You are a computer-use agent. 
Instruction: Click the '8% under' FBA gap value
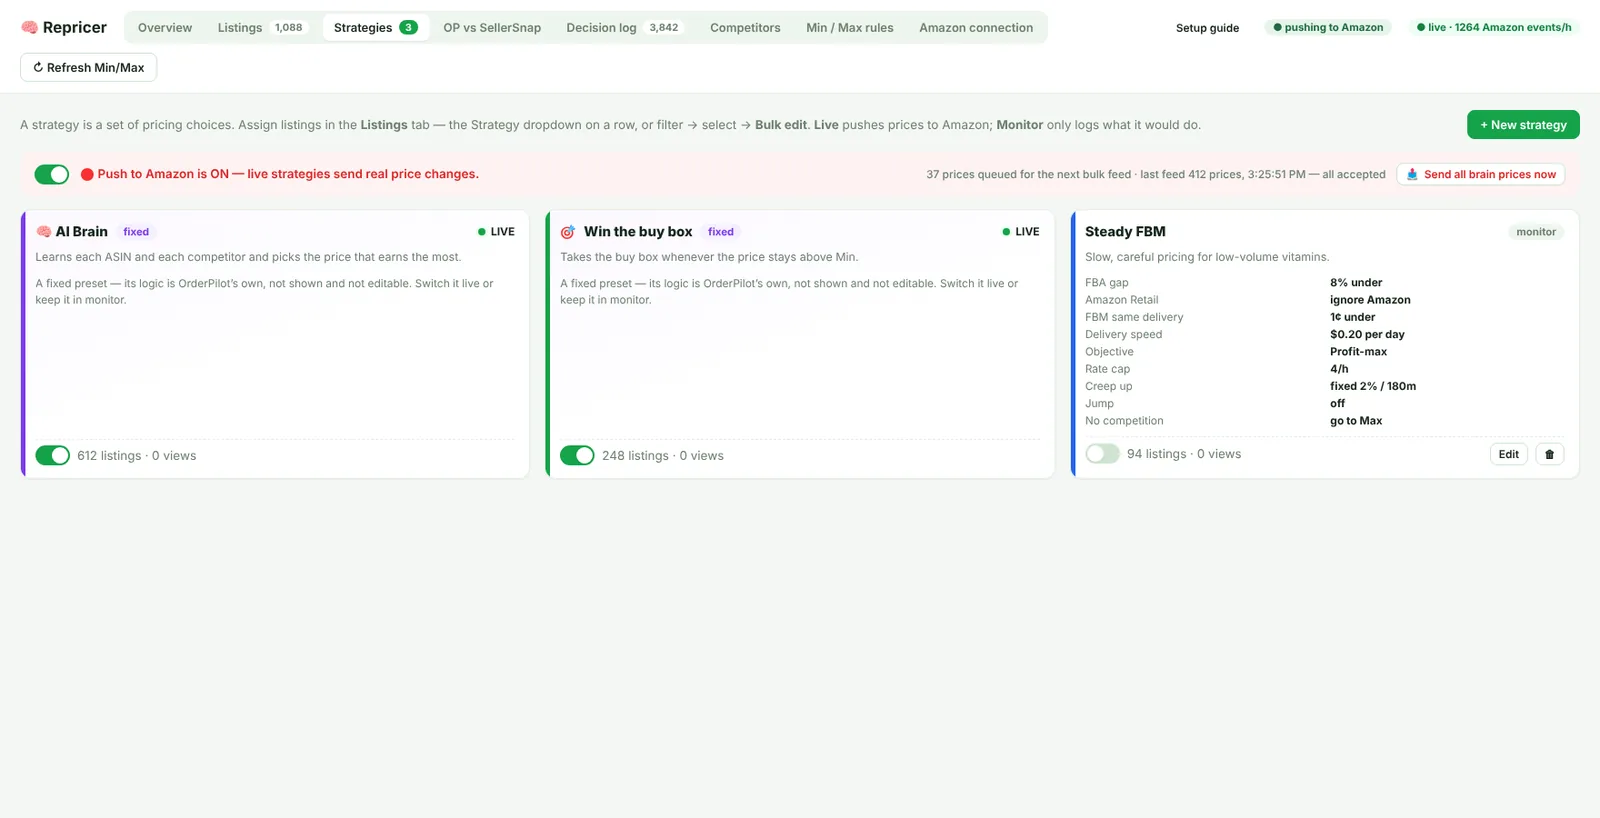pyautogui.click(x=1356, y=283)
